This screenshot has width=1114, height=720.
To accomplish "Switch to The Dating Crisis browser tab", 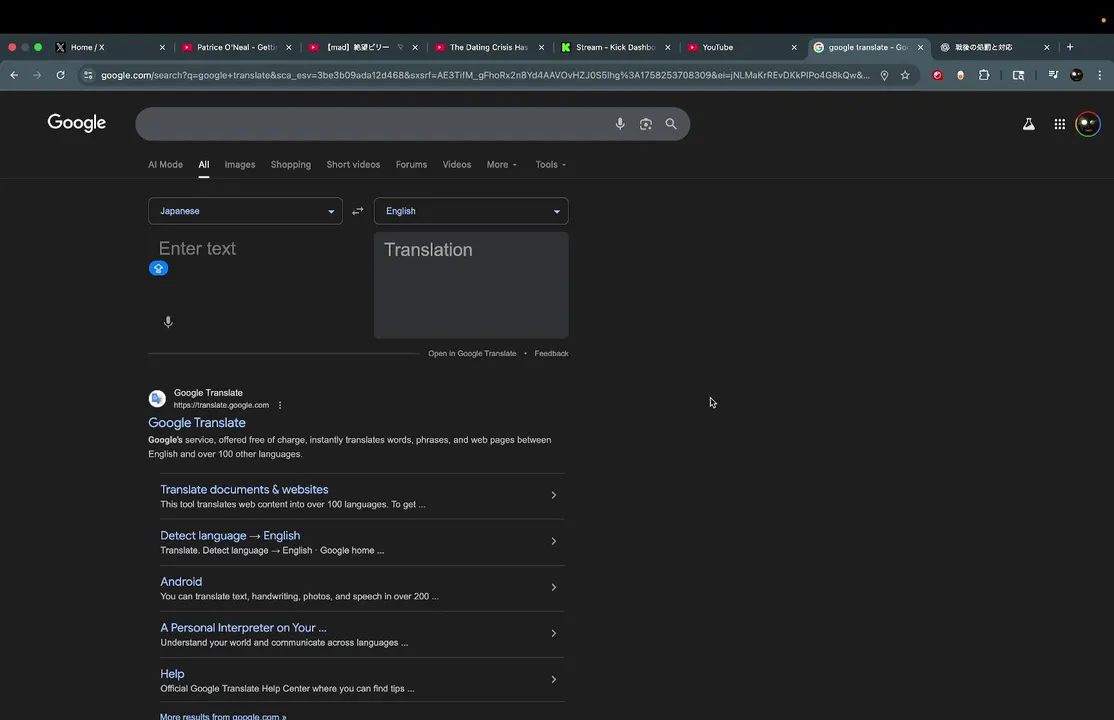I will tap(489, 47).
